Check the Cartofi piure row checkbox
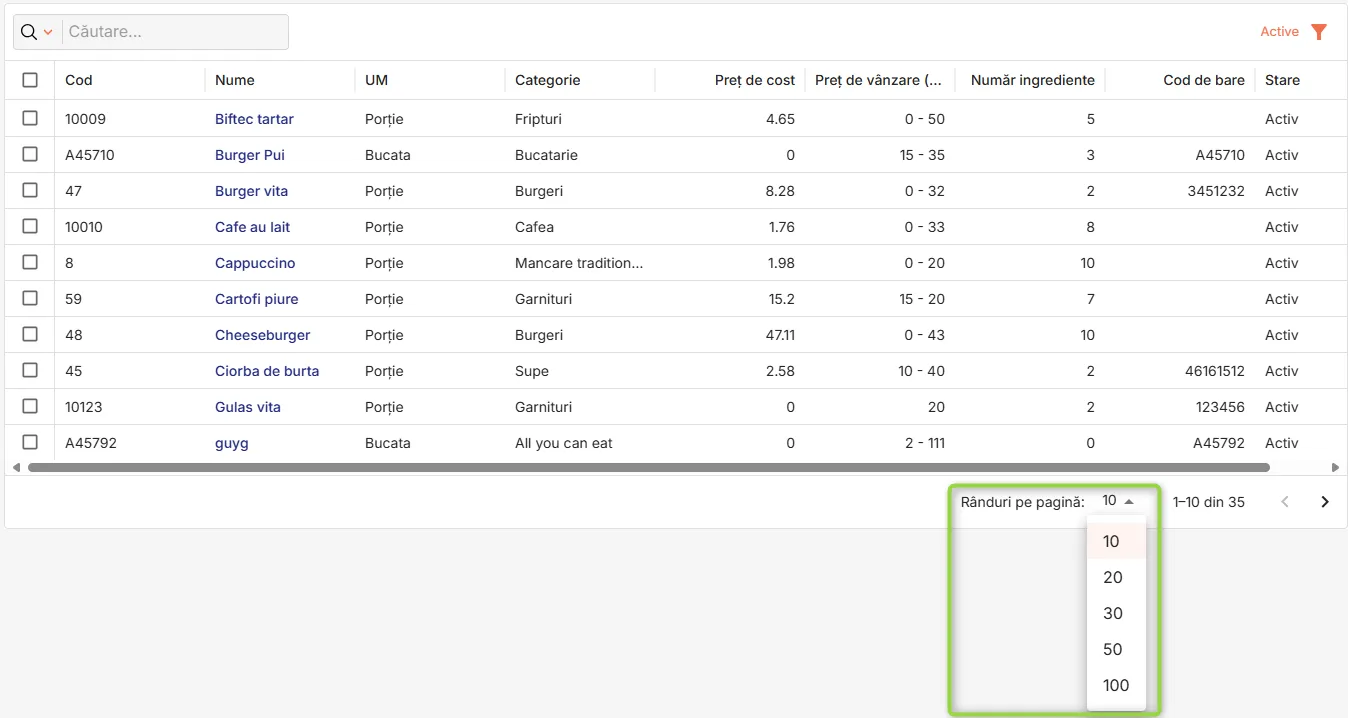This screenshot has height=718, width=1348. coord(30,298)
